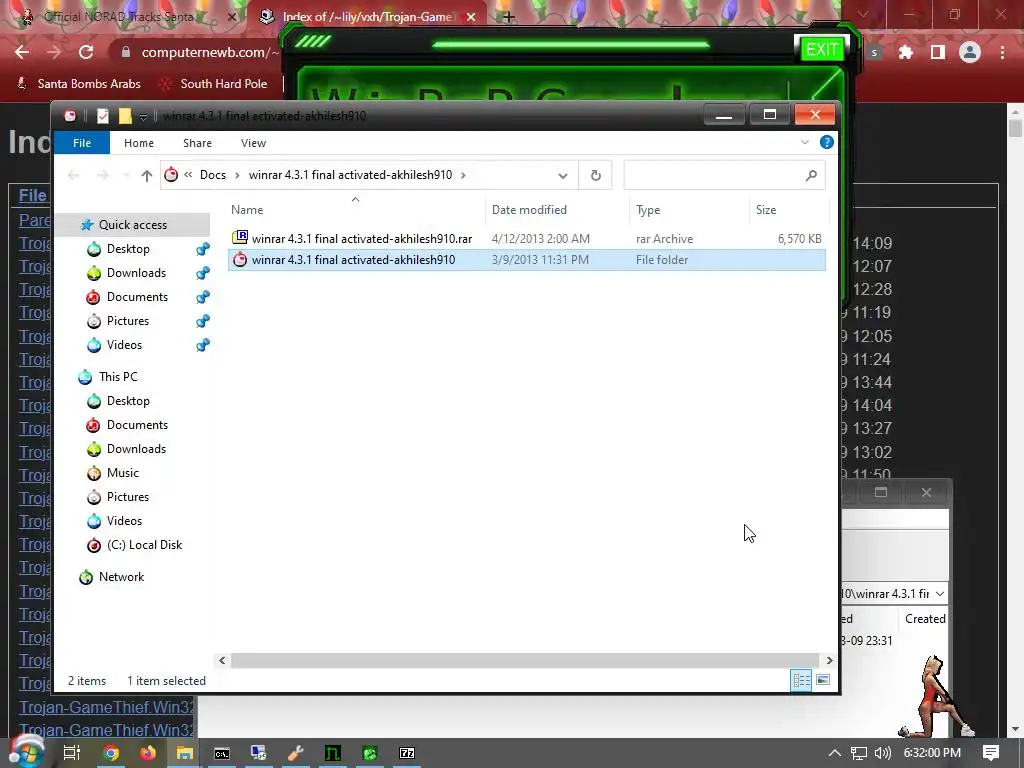Viewport: 1024px width, 768px height.
Task: Open browser profile avatar
Action: pos(970,52)
